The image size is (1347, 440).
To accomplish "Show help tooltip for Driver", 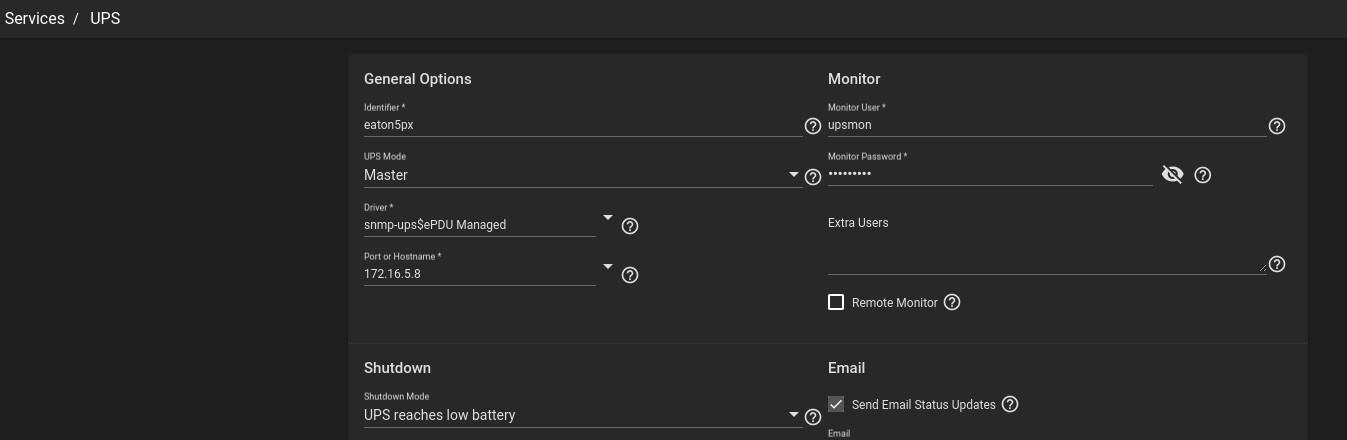I will tap(630, 226).
